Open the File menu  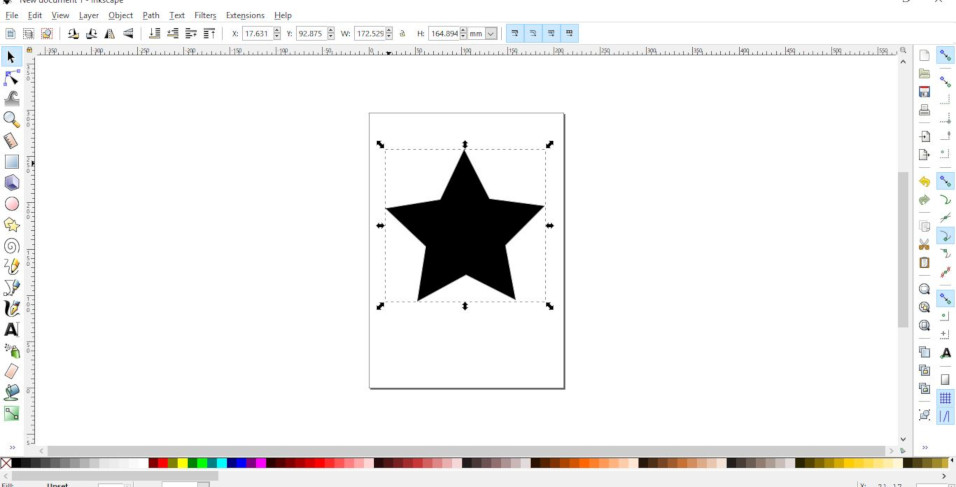[12, 15]
